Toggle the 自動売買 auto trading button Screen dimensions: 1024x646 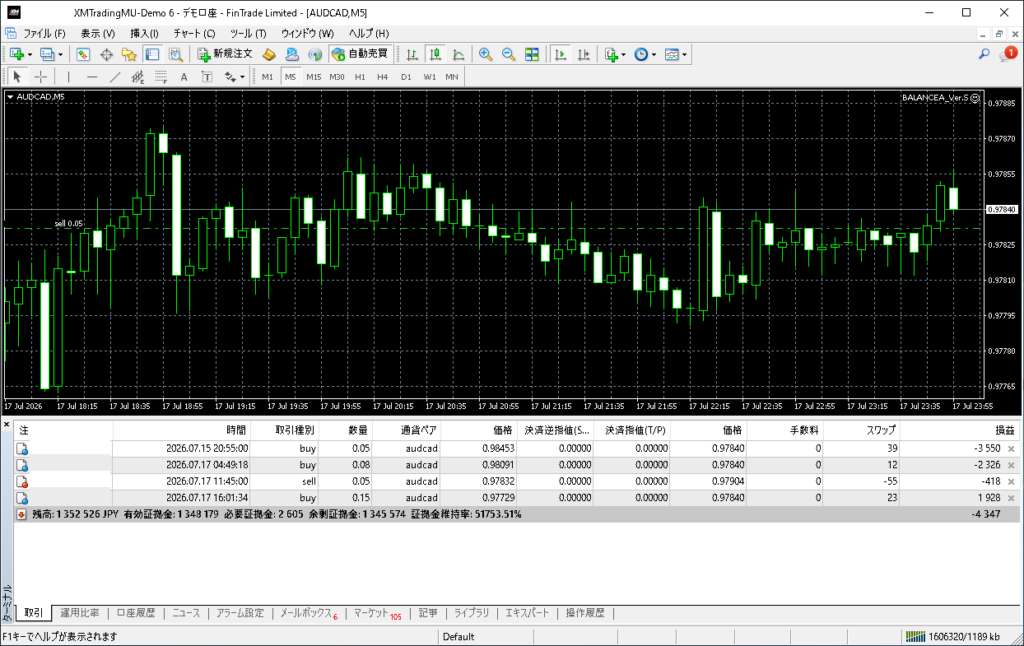pos(360,54)
